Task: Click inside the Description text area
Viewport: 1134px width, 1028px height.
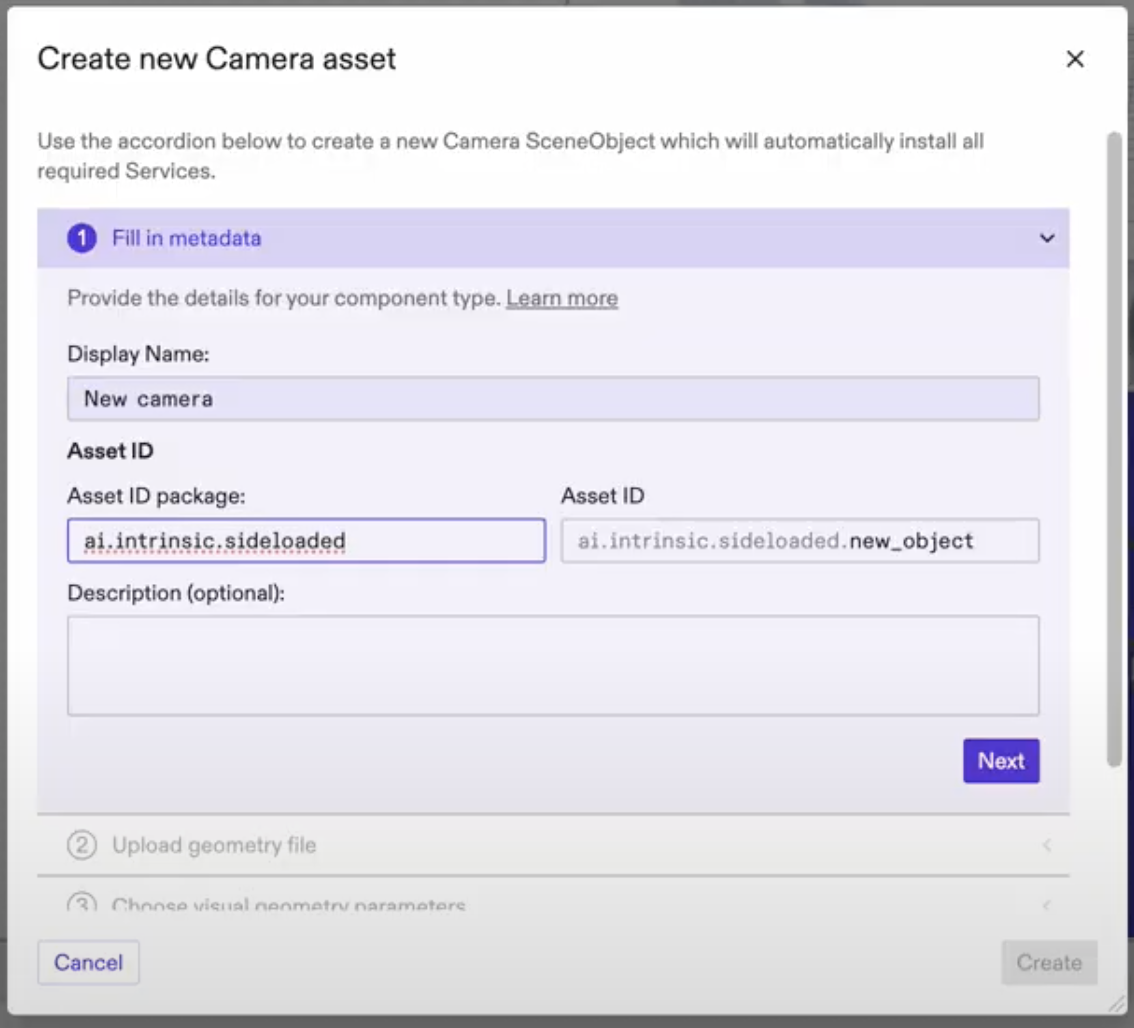Action: tap(553, 663)
